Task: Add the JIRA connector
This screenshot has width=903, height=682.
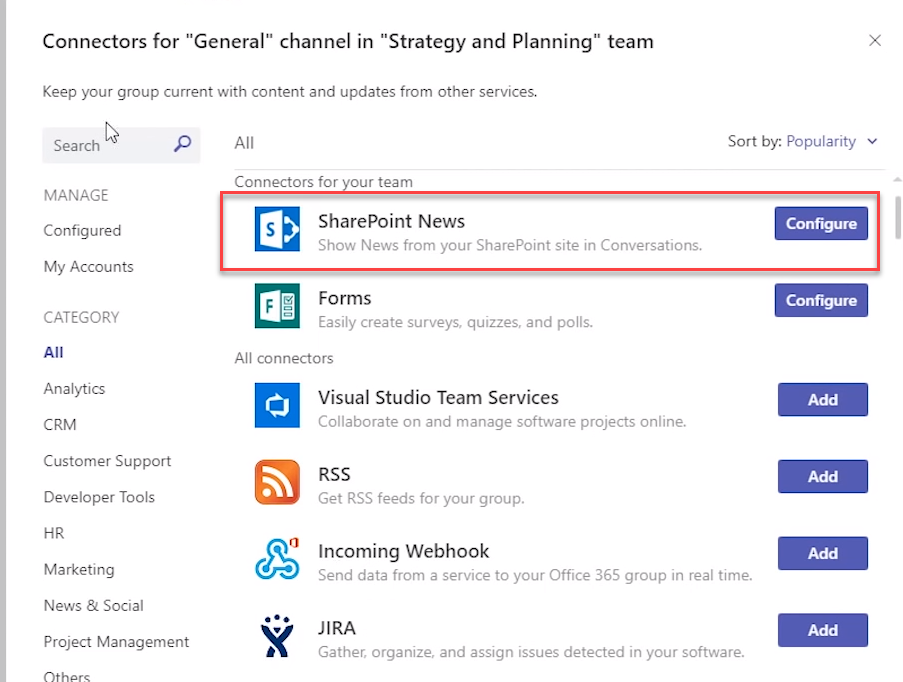Action: (822, 630)
